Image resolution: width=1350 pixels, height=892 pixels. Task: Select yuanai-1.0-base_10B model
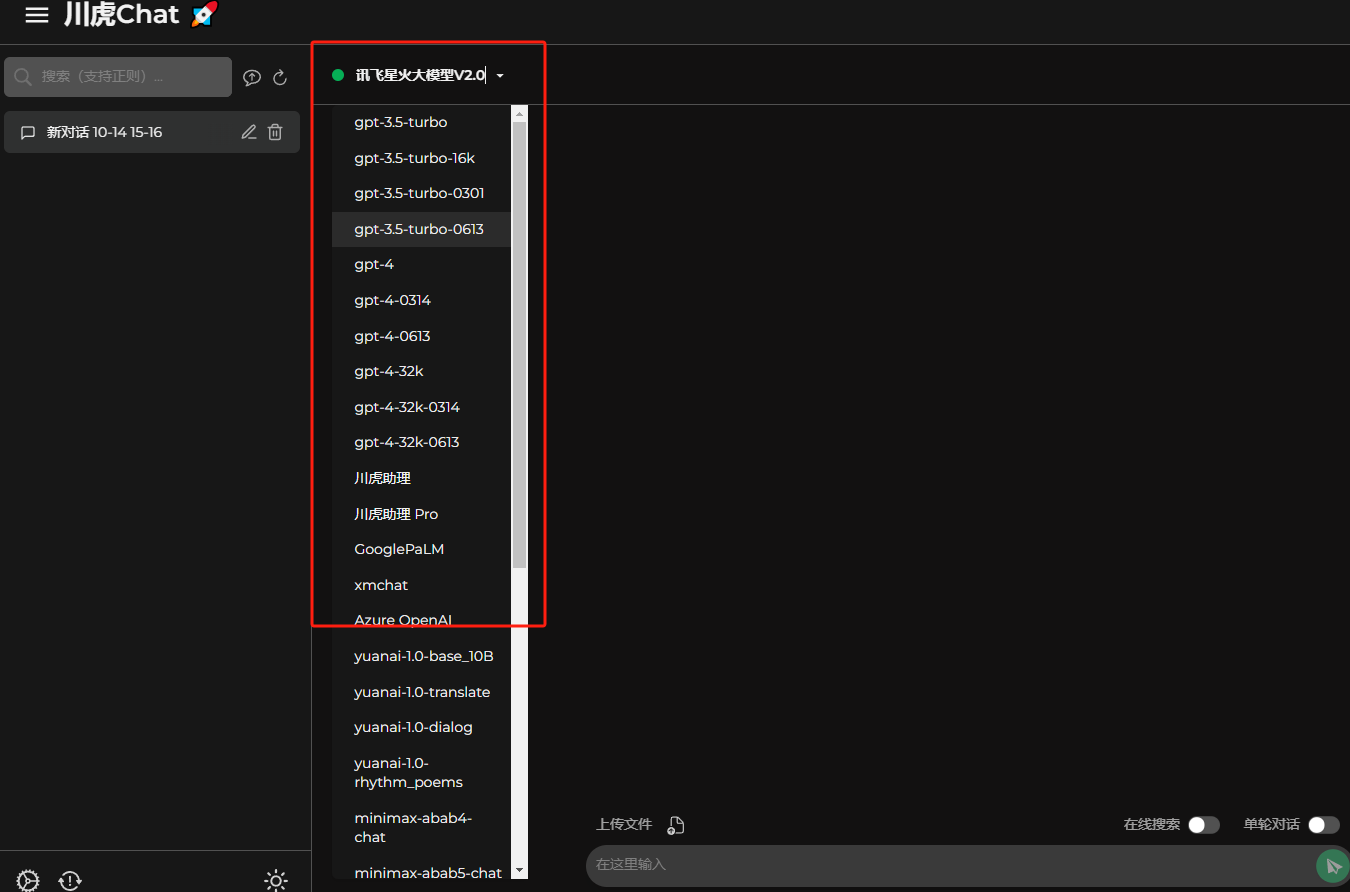(x=422, y=656)
